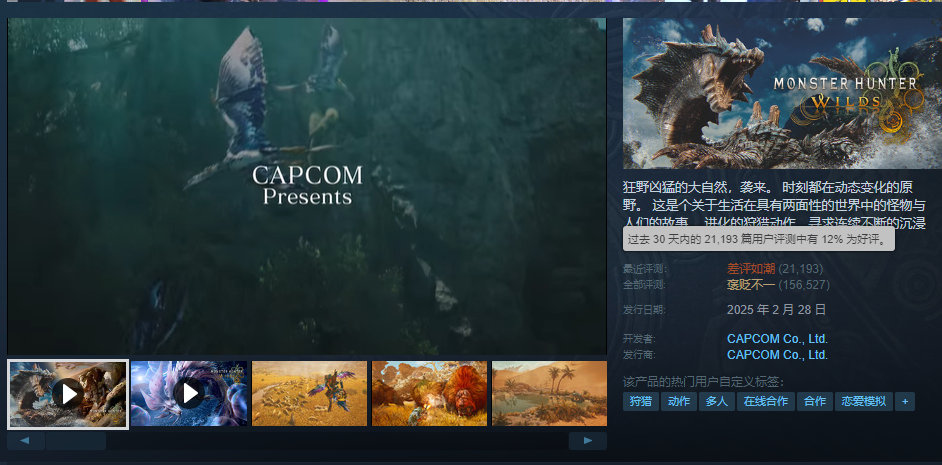The image size is (942, 465).
Task: Open the desert oasis palm trees screenshot
Action: tap(549, 394)
